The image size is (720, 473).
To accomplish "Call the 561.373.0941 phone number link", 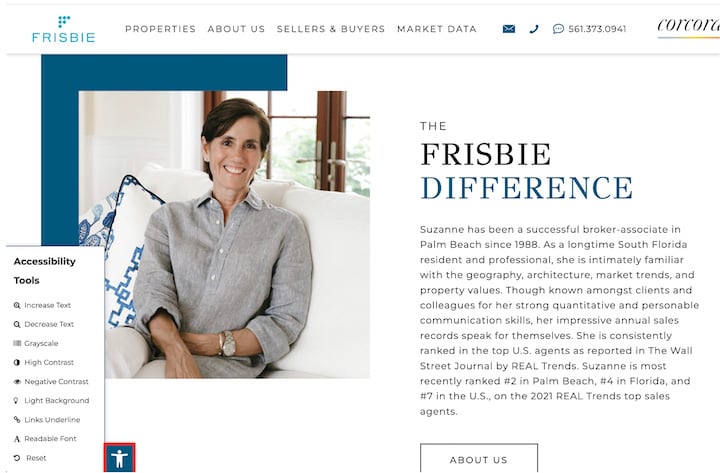I will tap(597, 29).
